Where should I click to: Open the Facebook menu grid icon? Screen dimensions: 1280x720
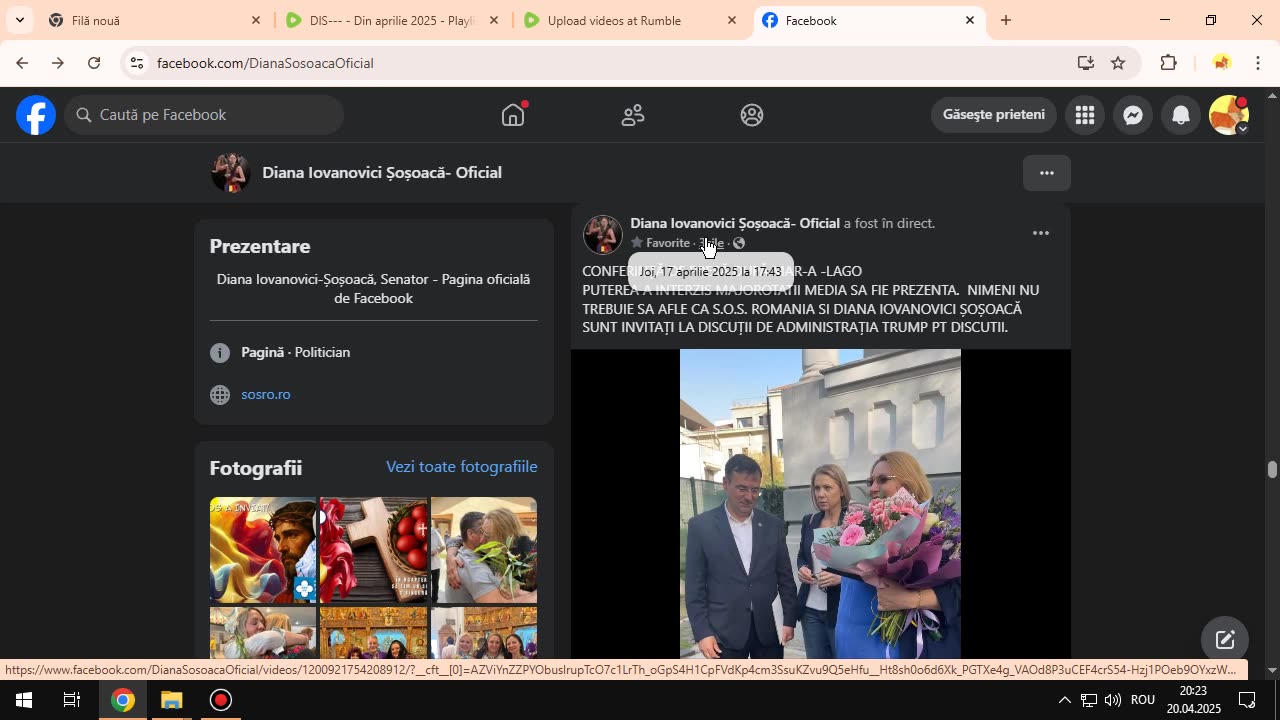1085,115
